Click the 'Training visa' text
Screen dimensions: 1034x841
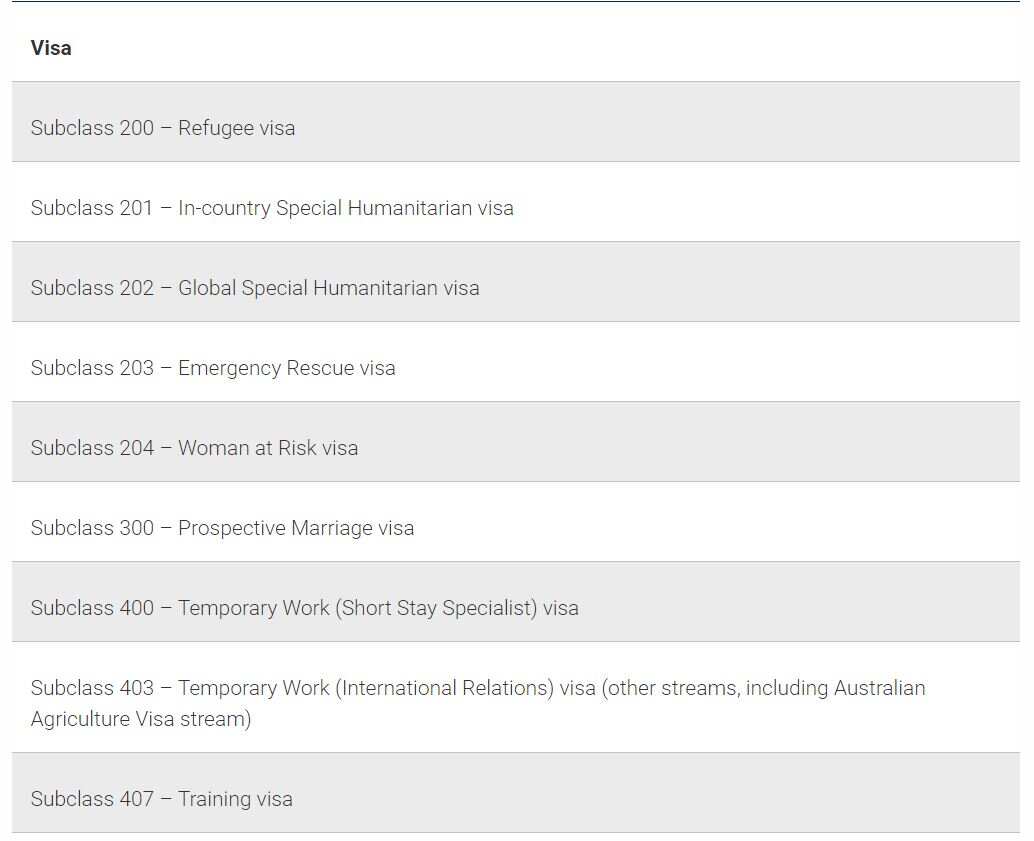pos(235,799)
